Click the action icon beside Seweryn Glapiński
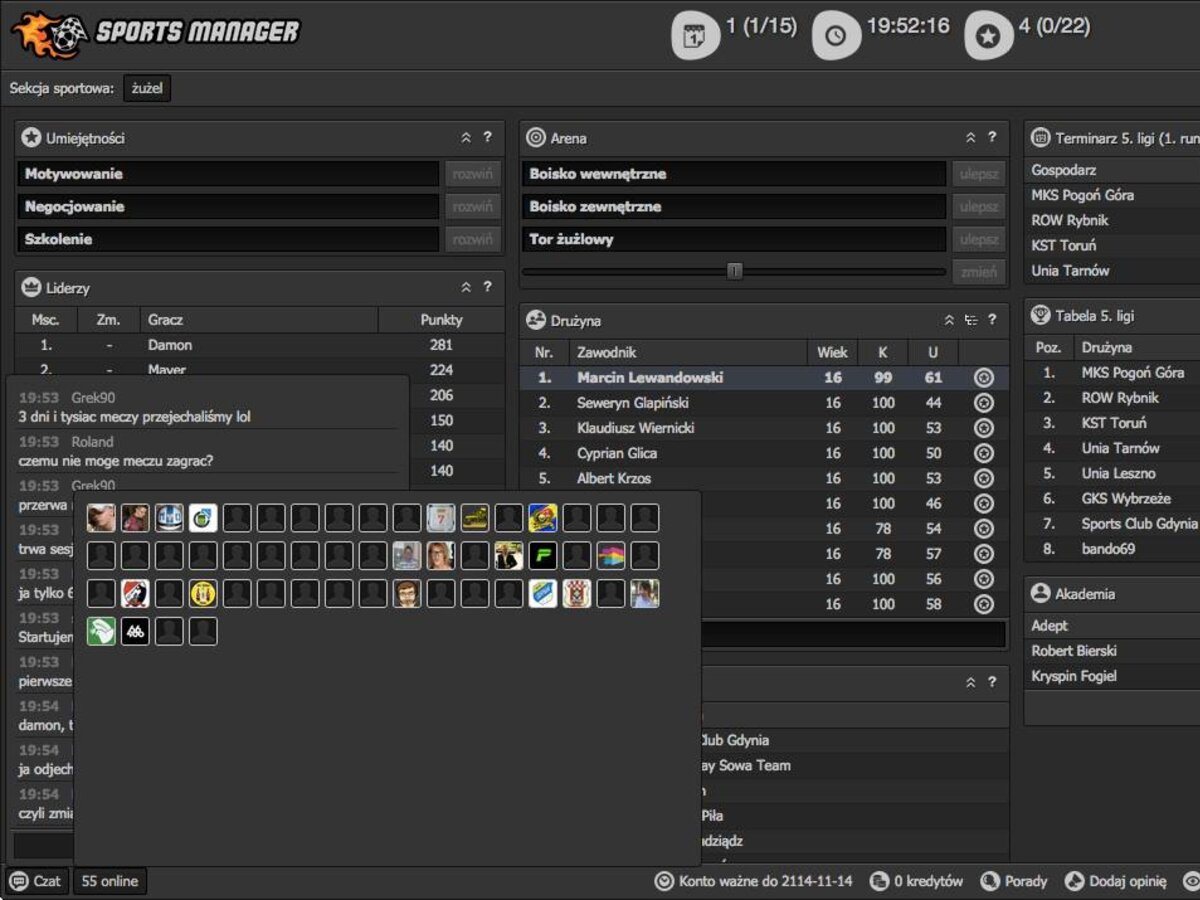The width and height of the screenshot is (1200, 900). pyautogui.click(x=984, y=403)
